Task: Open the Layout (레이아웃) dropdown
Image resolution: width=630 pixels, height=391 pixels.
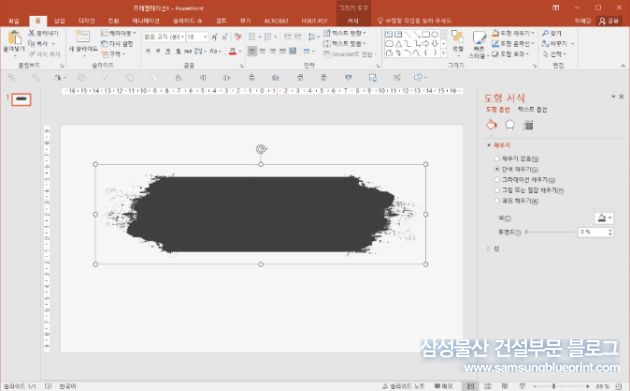Action: [119, 33]
